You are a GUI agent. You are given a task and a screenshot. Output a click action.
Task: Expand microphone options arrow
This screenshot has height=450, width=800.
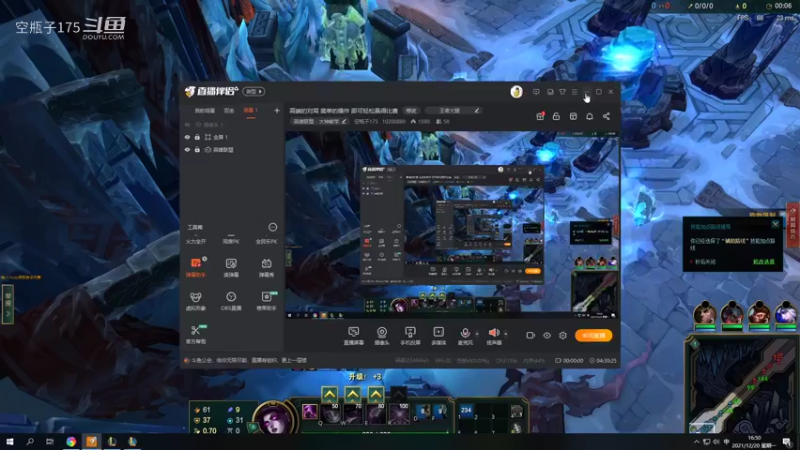477,334
